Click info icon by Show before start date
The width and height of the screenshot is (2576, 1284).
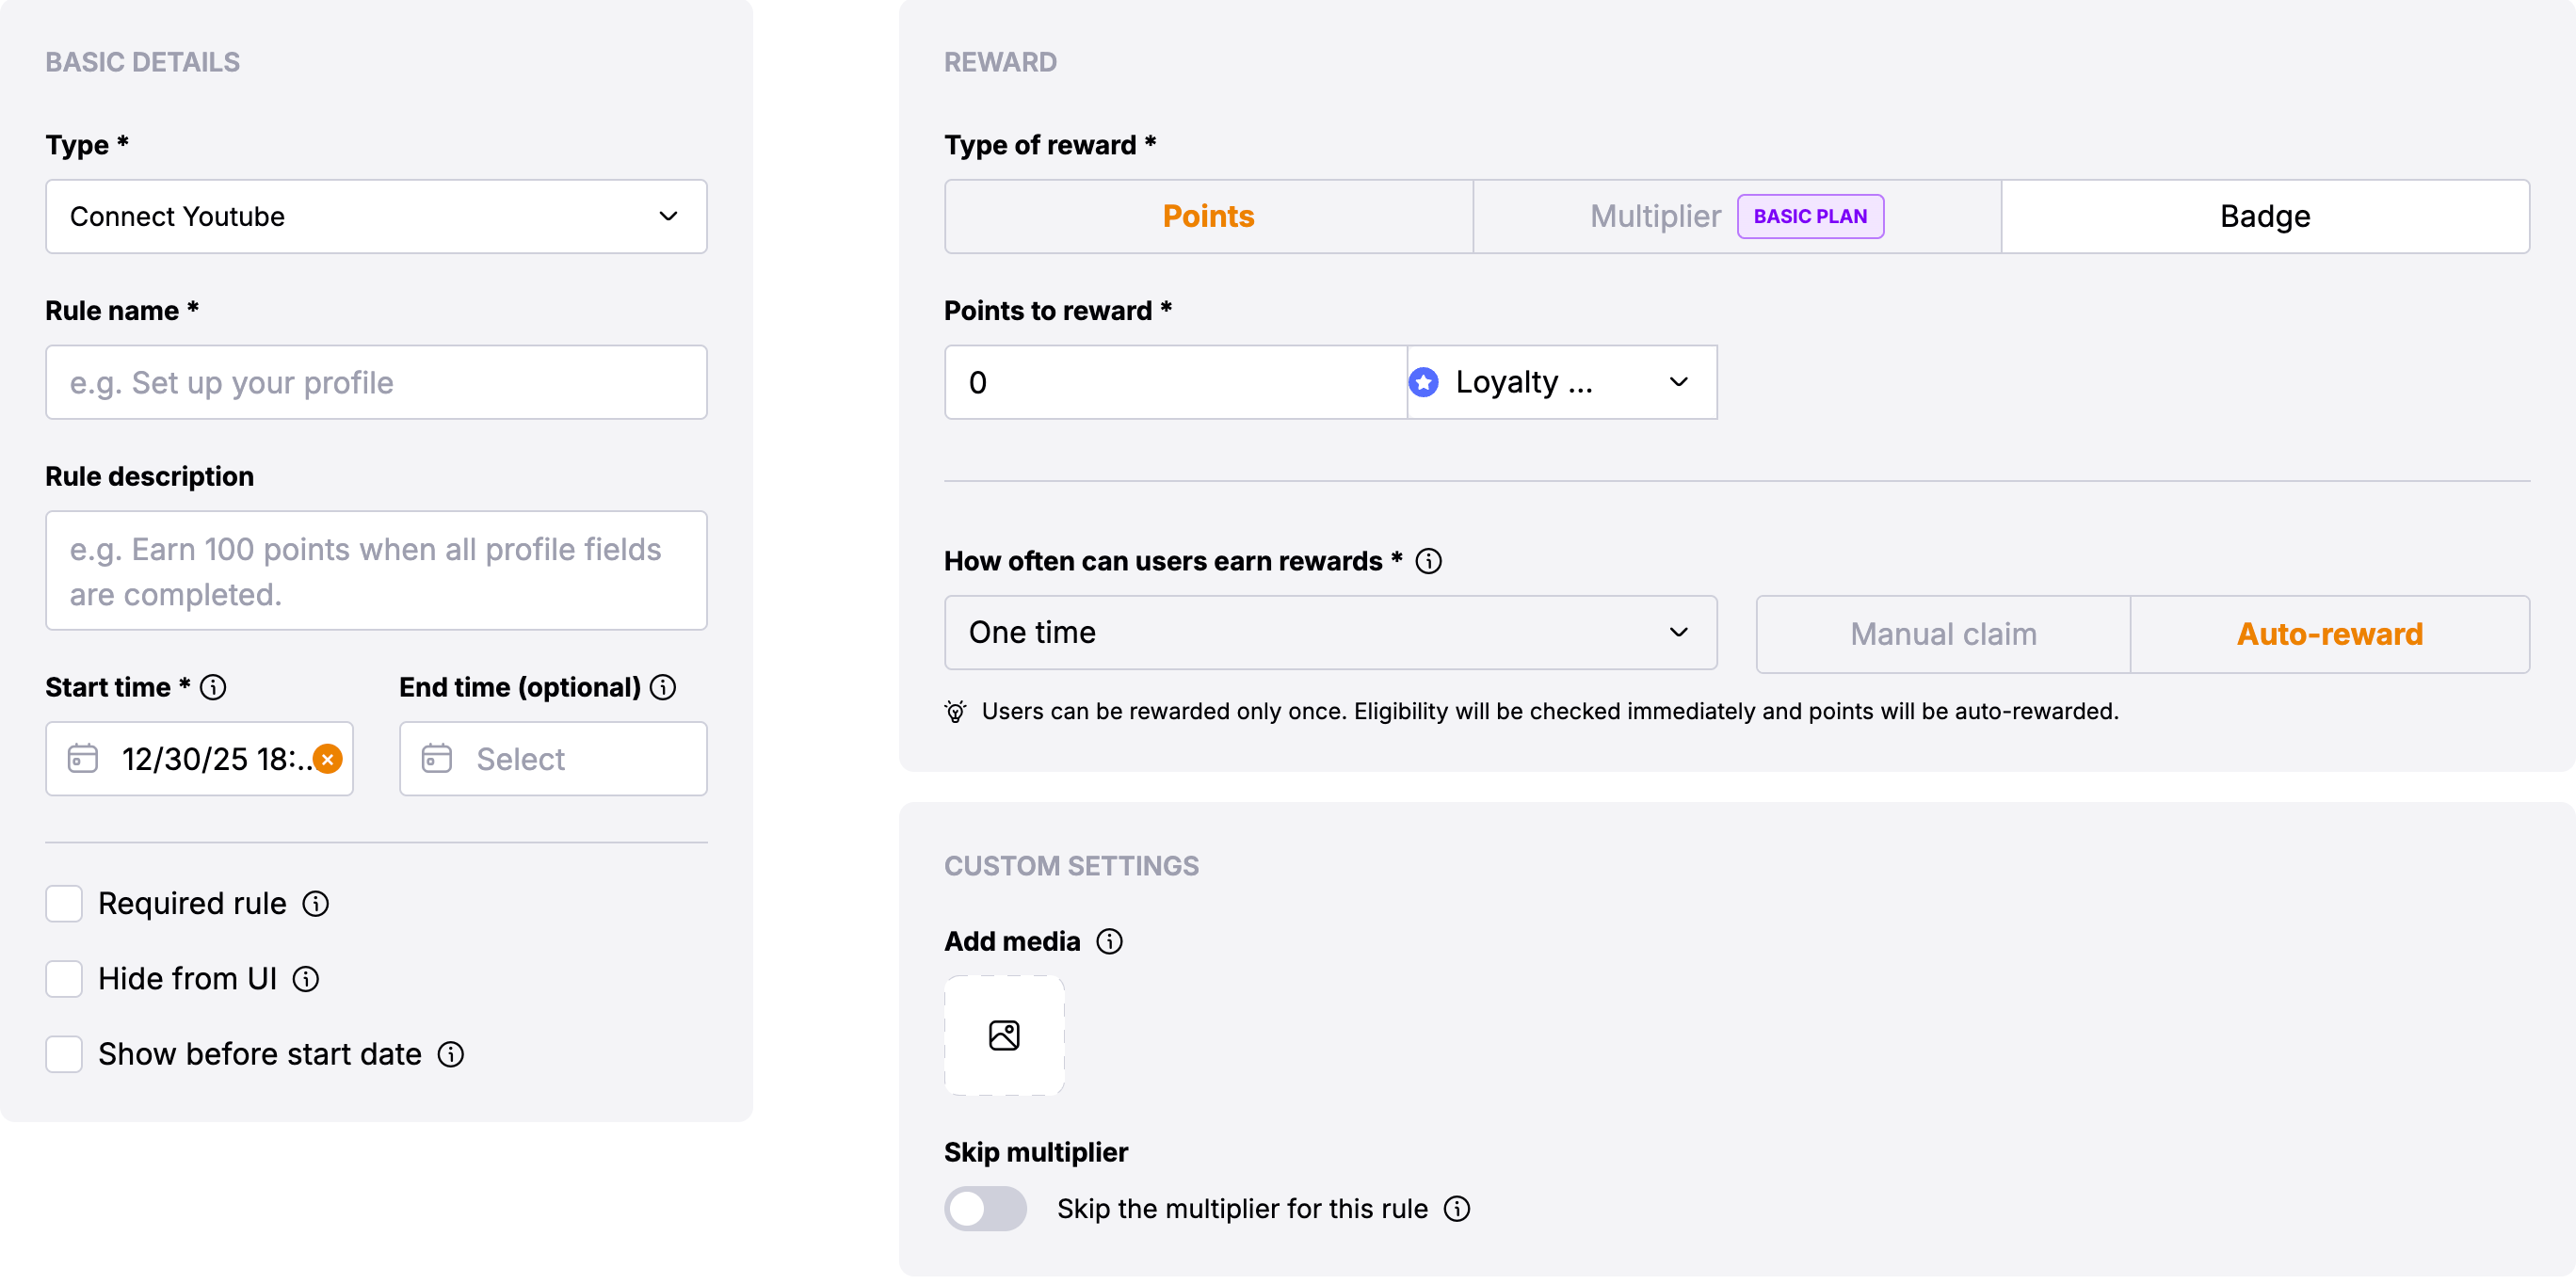coord(451,1055)
